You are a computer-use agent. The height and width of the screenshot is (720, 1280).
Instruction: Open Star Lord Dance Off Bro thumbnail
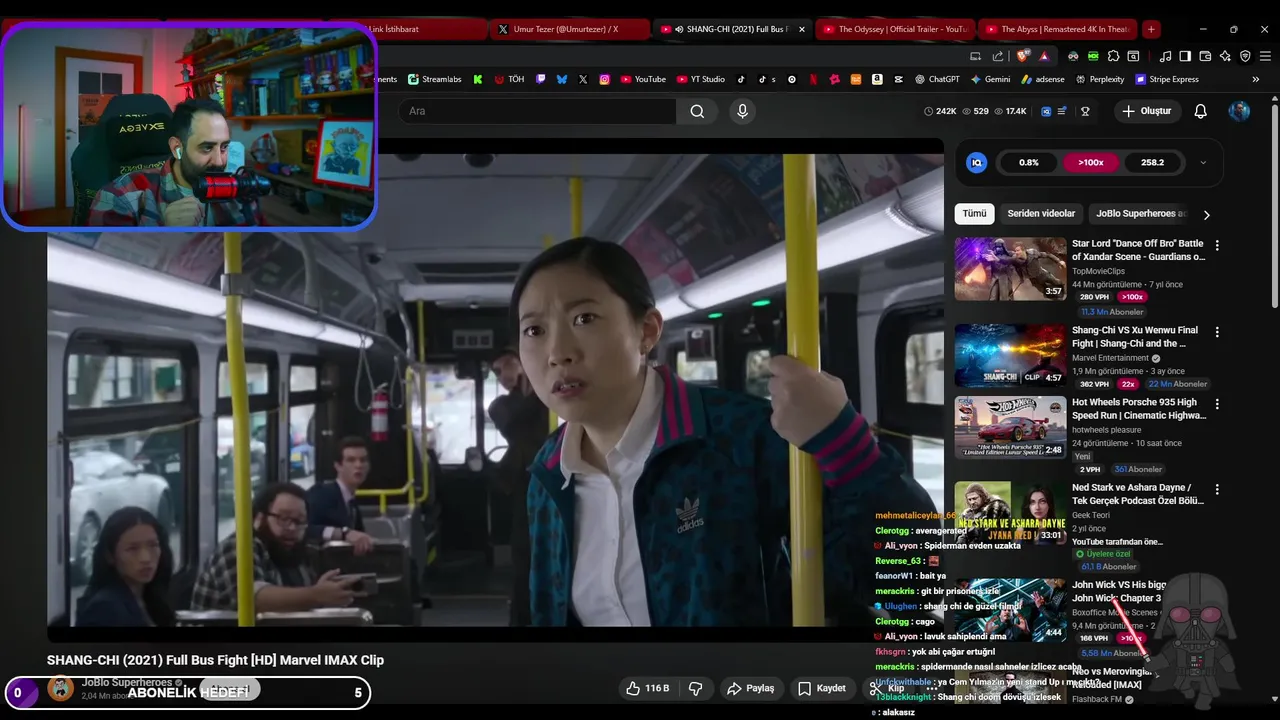coord(1010,268)
